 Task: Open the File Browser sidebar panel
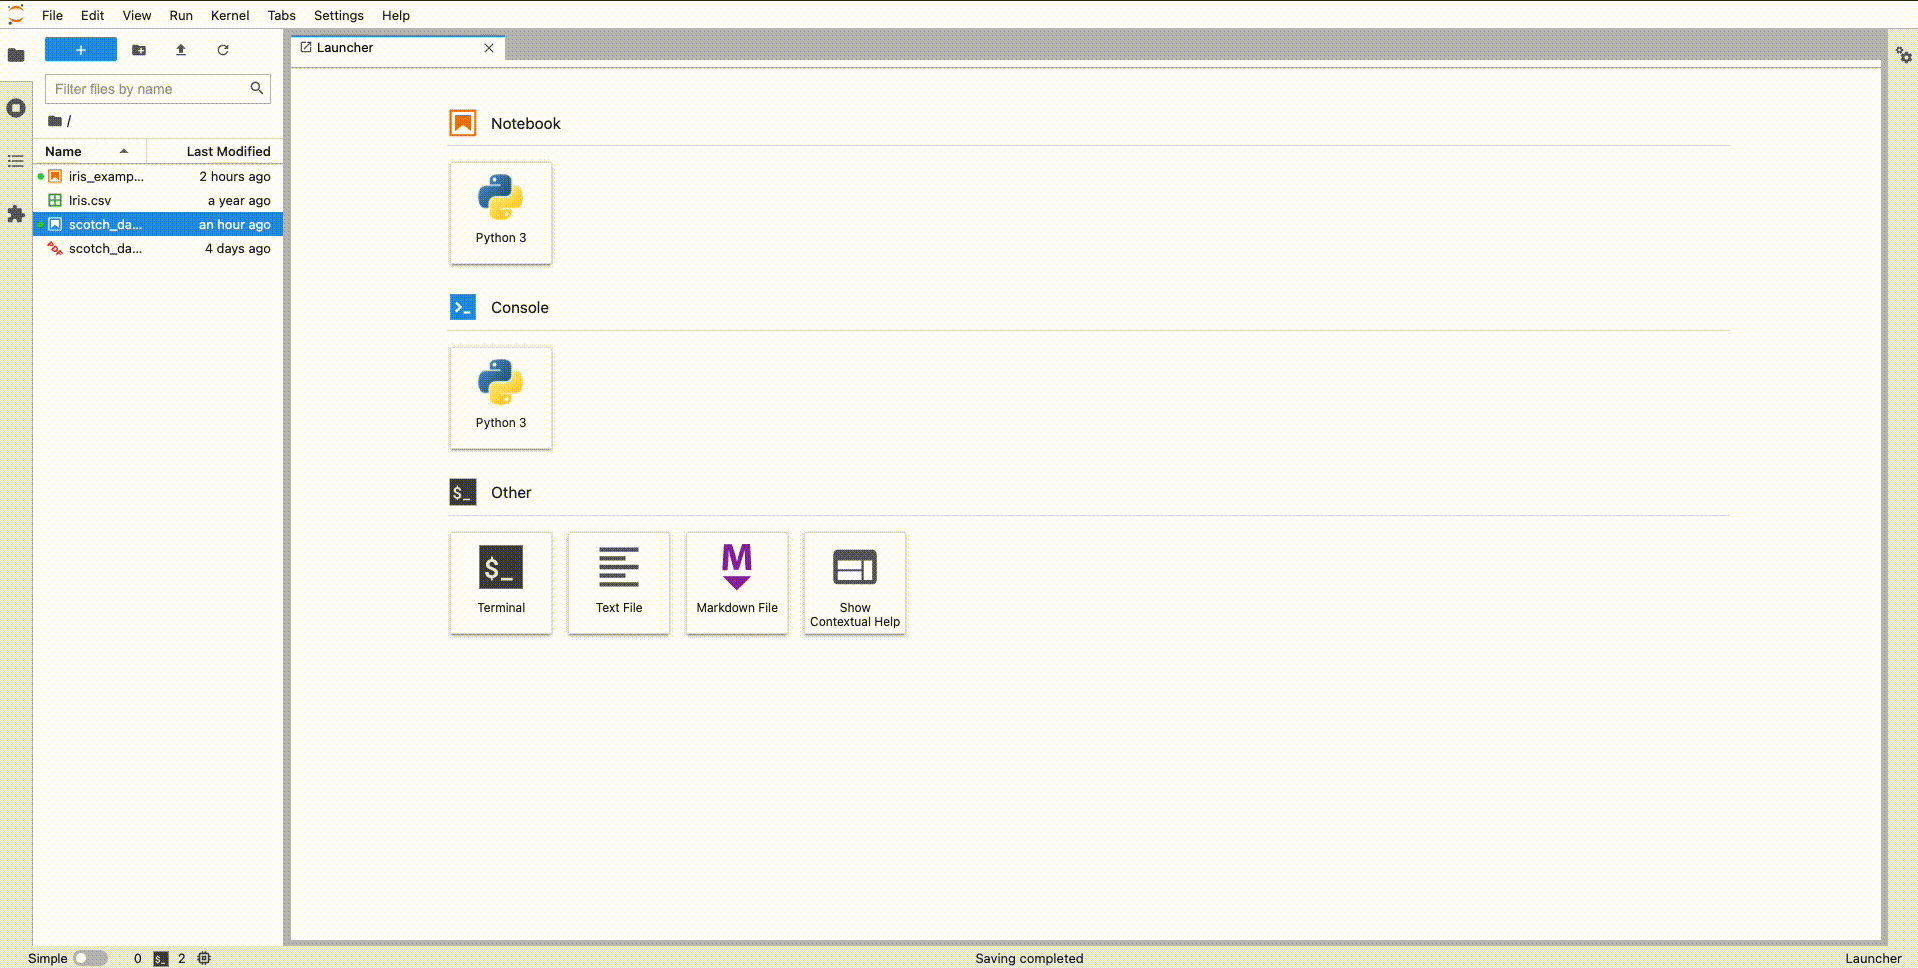[16, 55]
